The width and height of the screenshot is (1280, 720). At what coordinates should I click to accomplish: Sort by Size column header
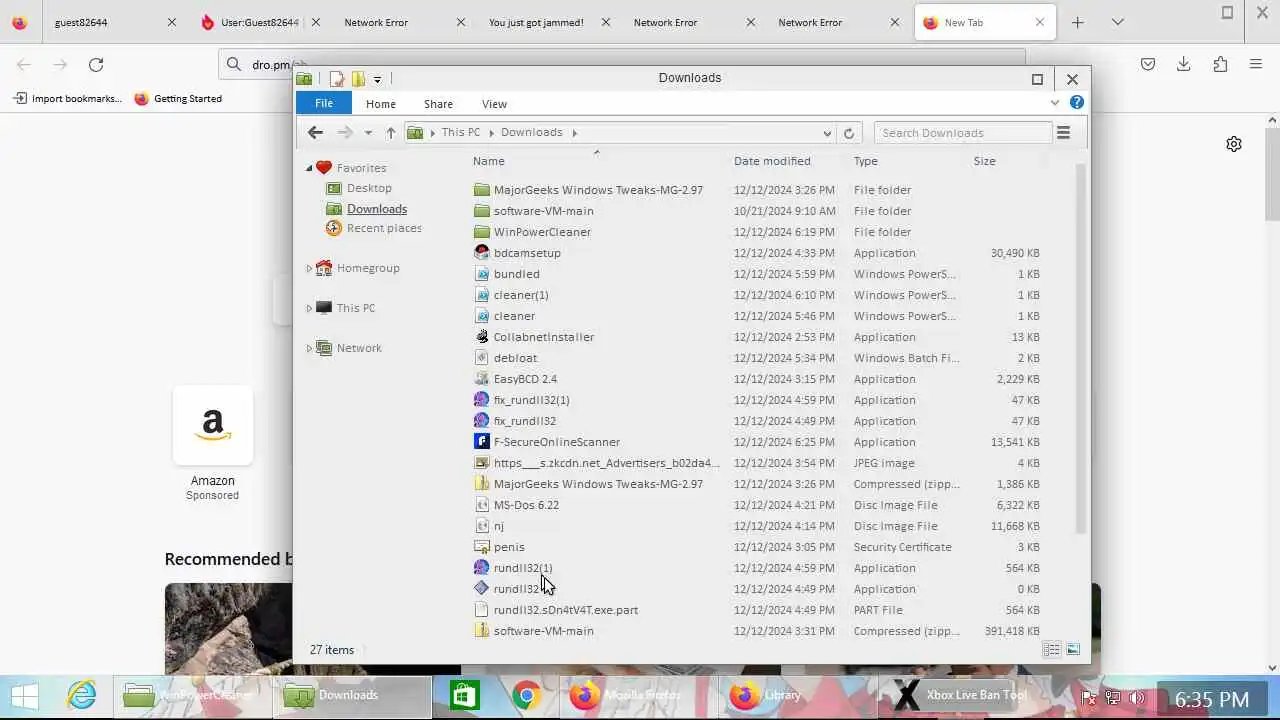point(985,161)
